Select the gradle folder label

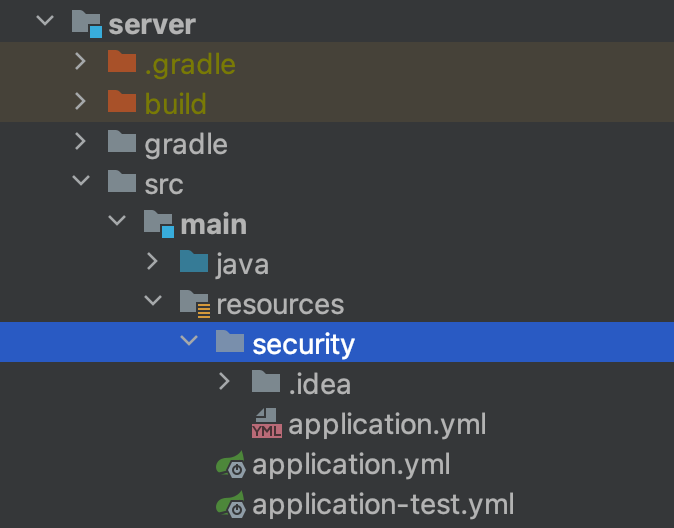[x=186, y=145]
